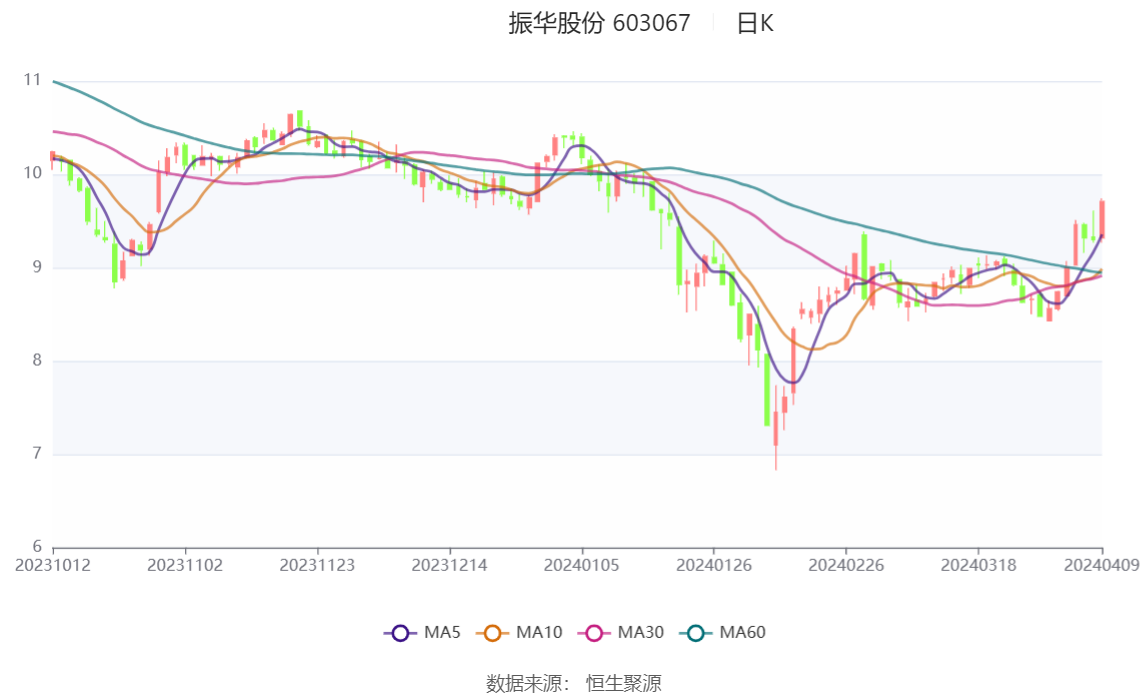Click the last red candlestick at 20240409
This screenshot has width=1148, height=699.
[1102, 218]
